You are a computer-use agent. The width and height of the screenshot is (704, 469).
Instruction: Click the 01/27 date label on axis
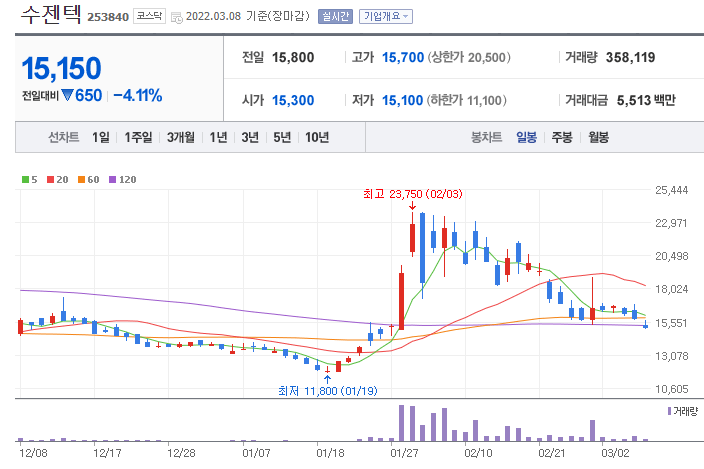pos(404,453)
